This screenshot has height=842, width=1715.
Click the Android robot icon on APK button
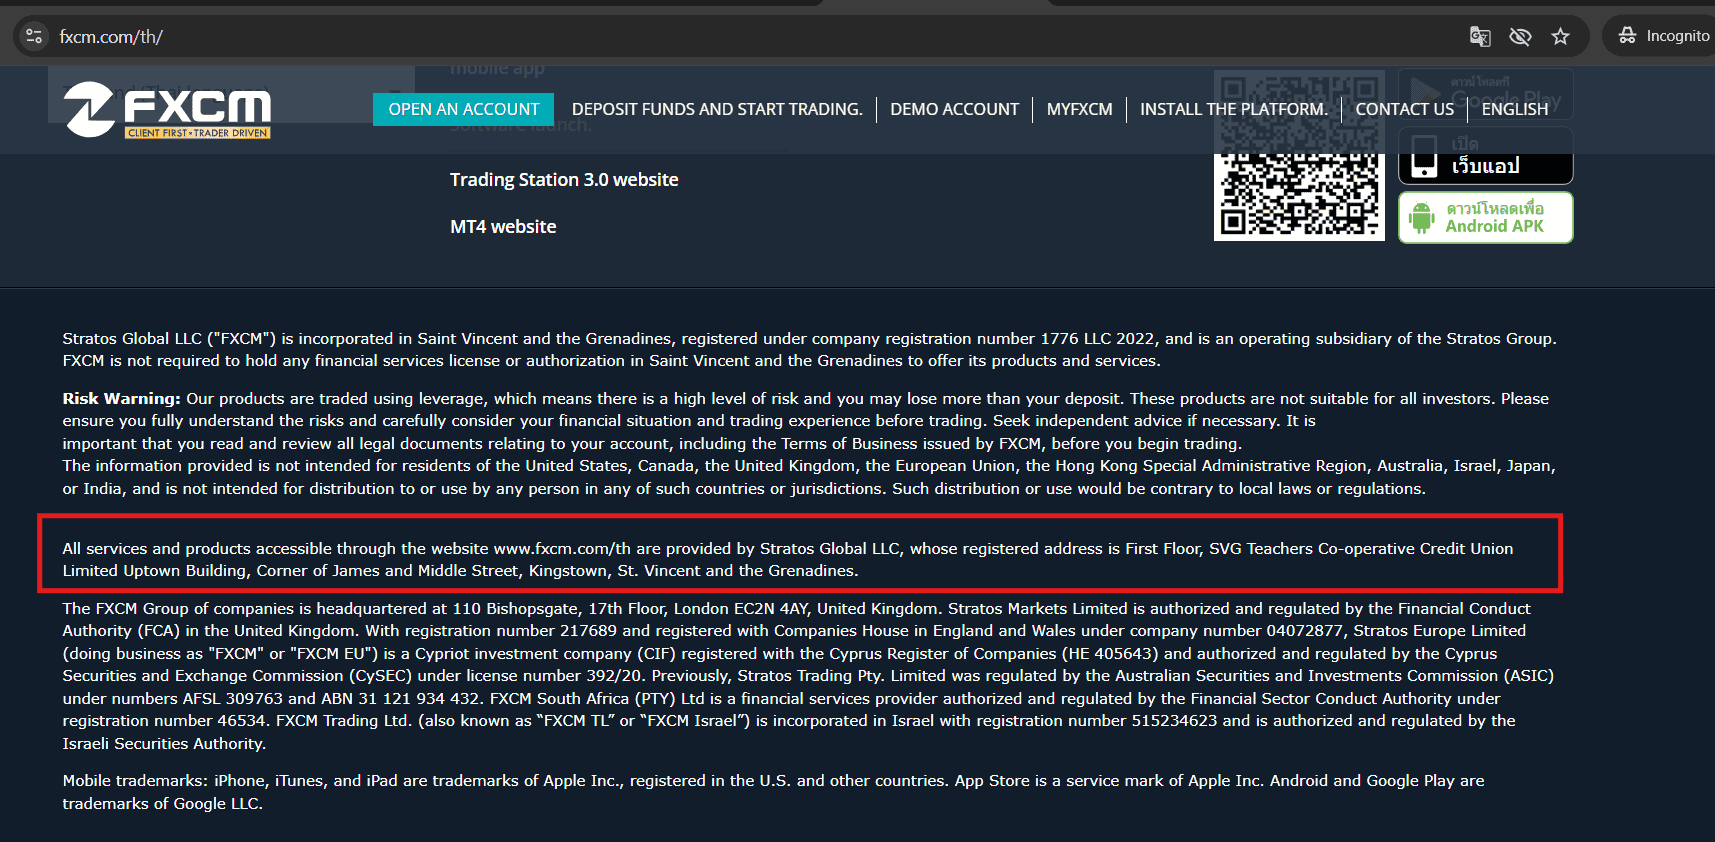(1422, 217)
